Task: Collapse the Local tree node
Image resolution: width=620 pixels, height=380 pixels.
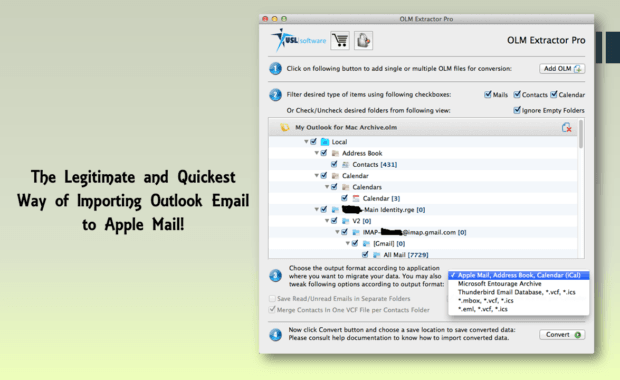Action: click(306, 142)
